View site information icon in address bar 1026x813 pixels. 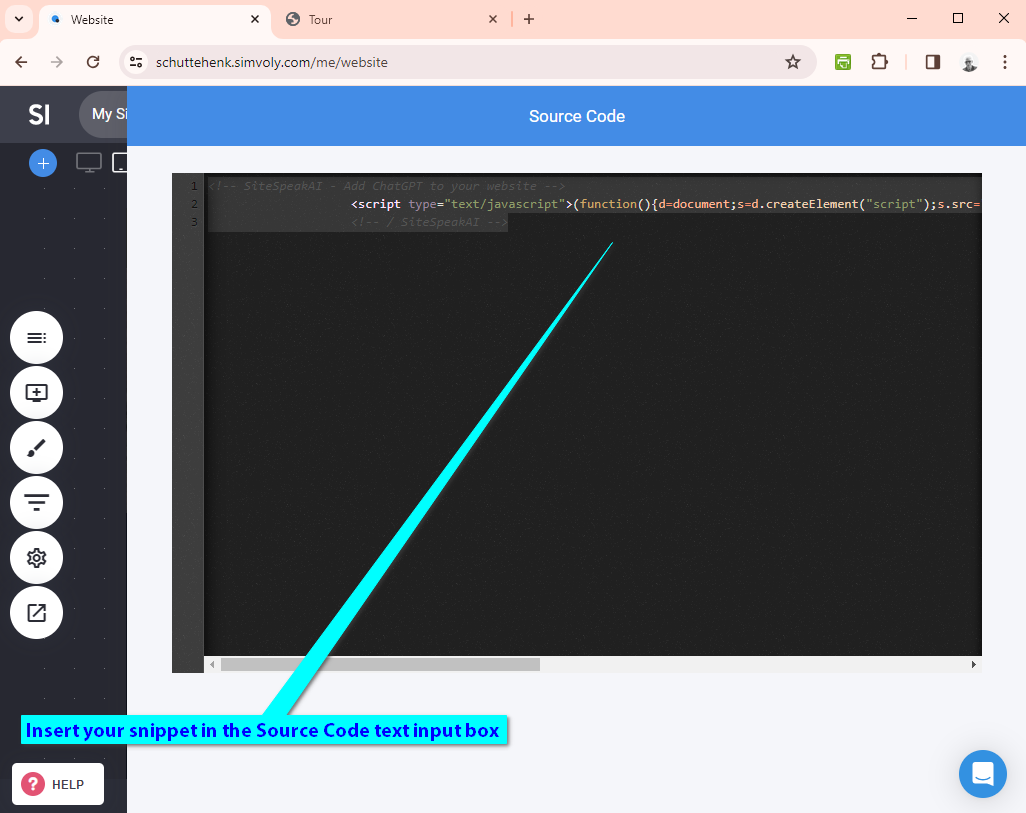tap(136, 62)
